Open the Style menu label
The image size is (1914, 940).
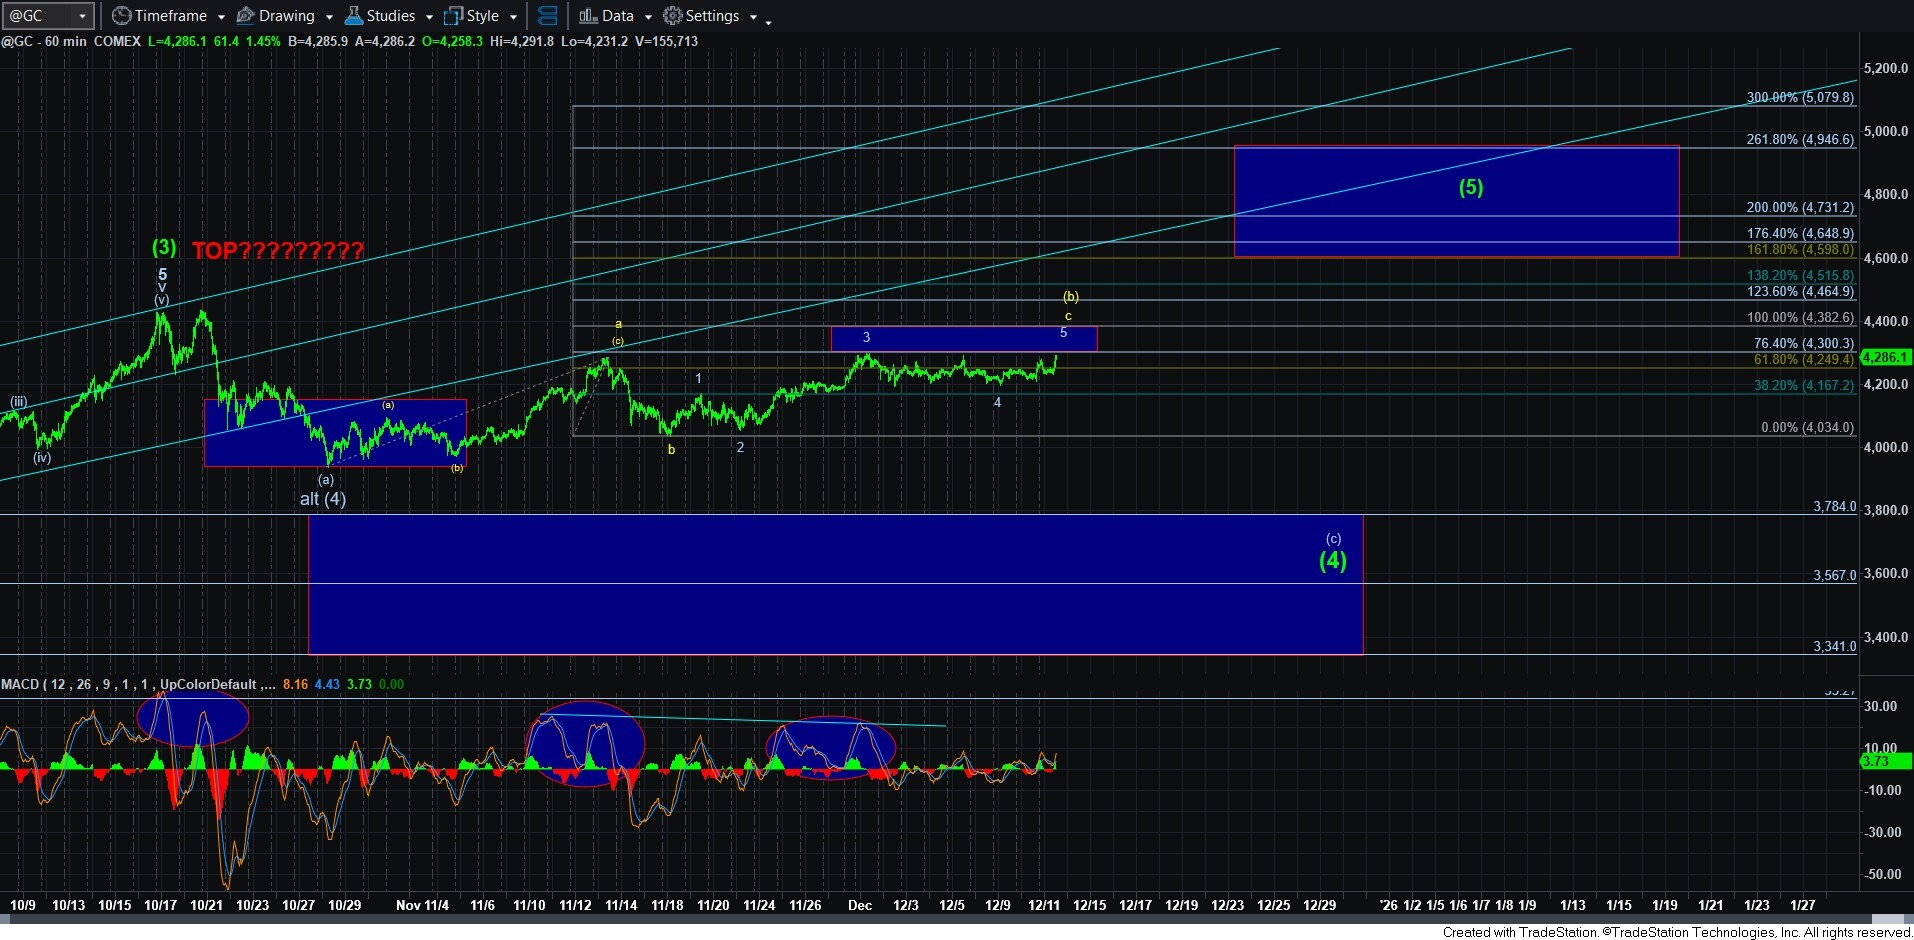pyautogui.click(x=483, y=16)
